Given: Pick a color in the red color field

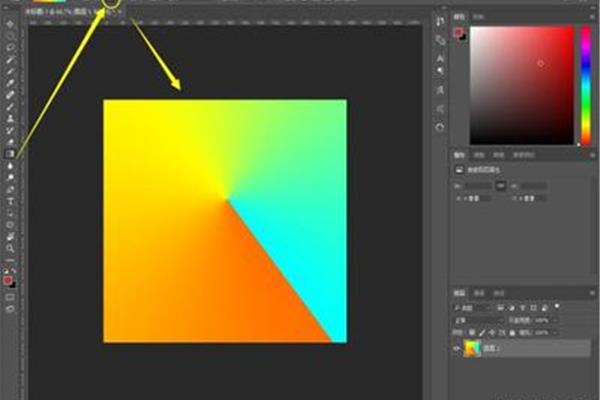Looking at the screenshot, I should [x=522, y=85].
